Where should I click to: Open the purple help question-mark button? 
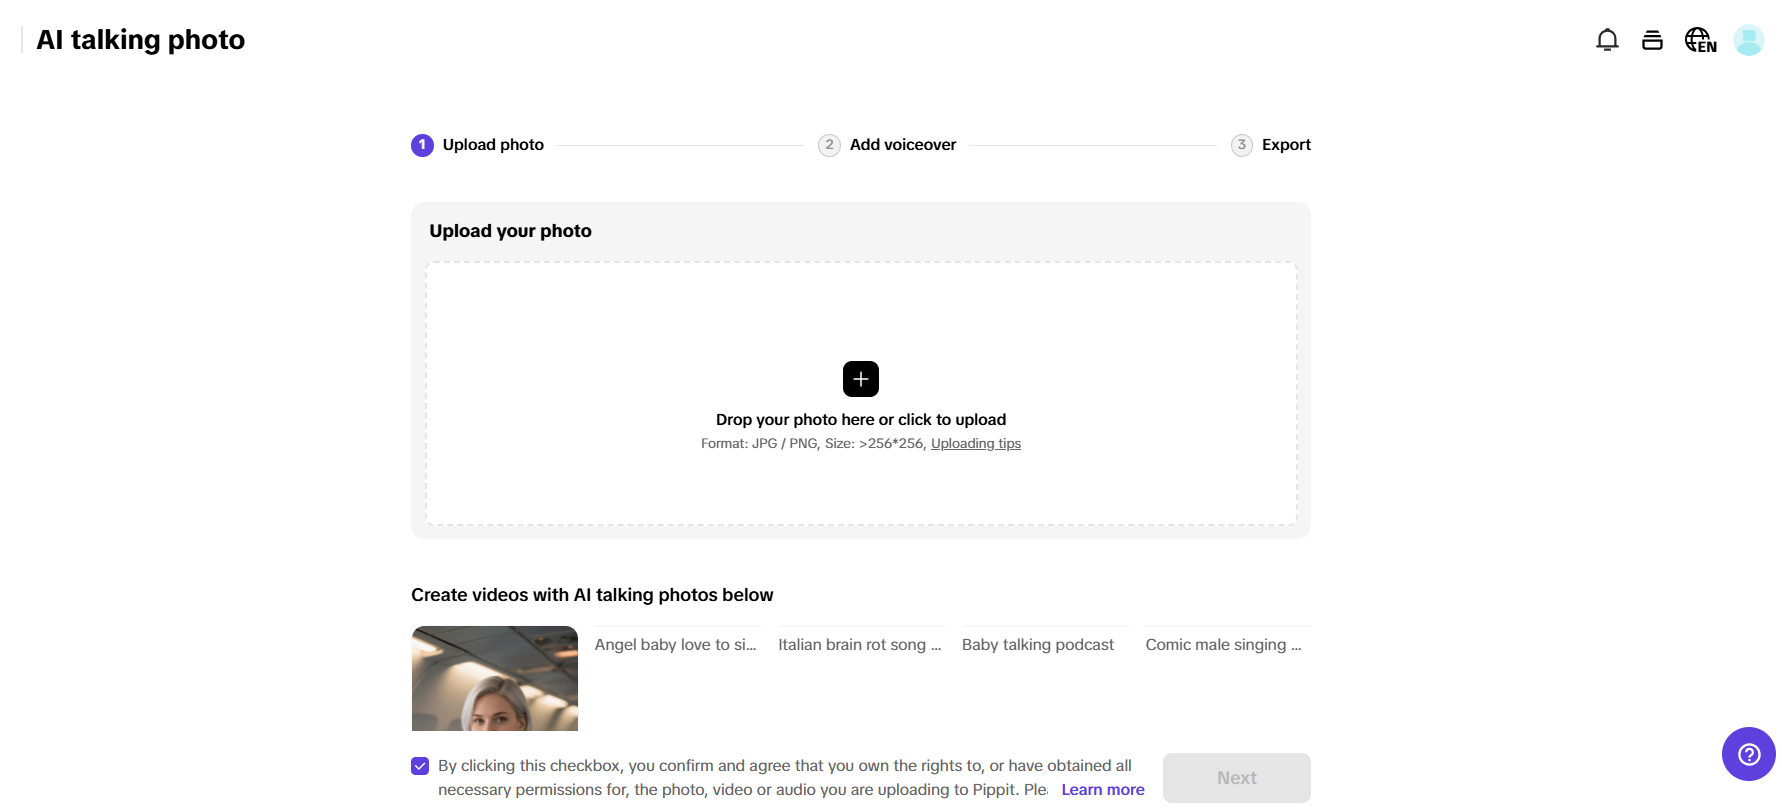(1748, 754)
